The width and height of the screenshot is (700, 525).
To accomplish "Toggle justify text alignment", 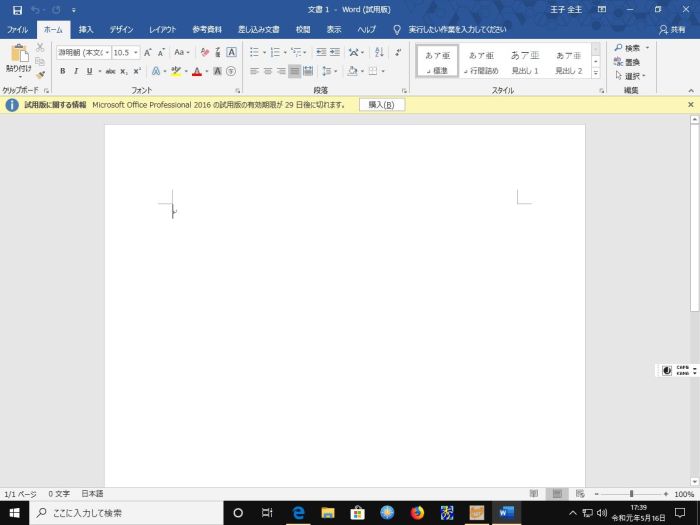I will coord(295,72).
